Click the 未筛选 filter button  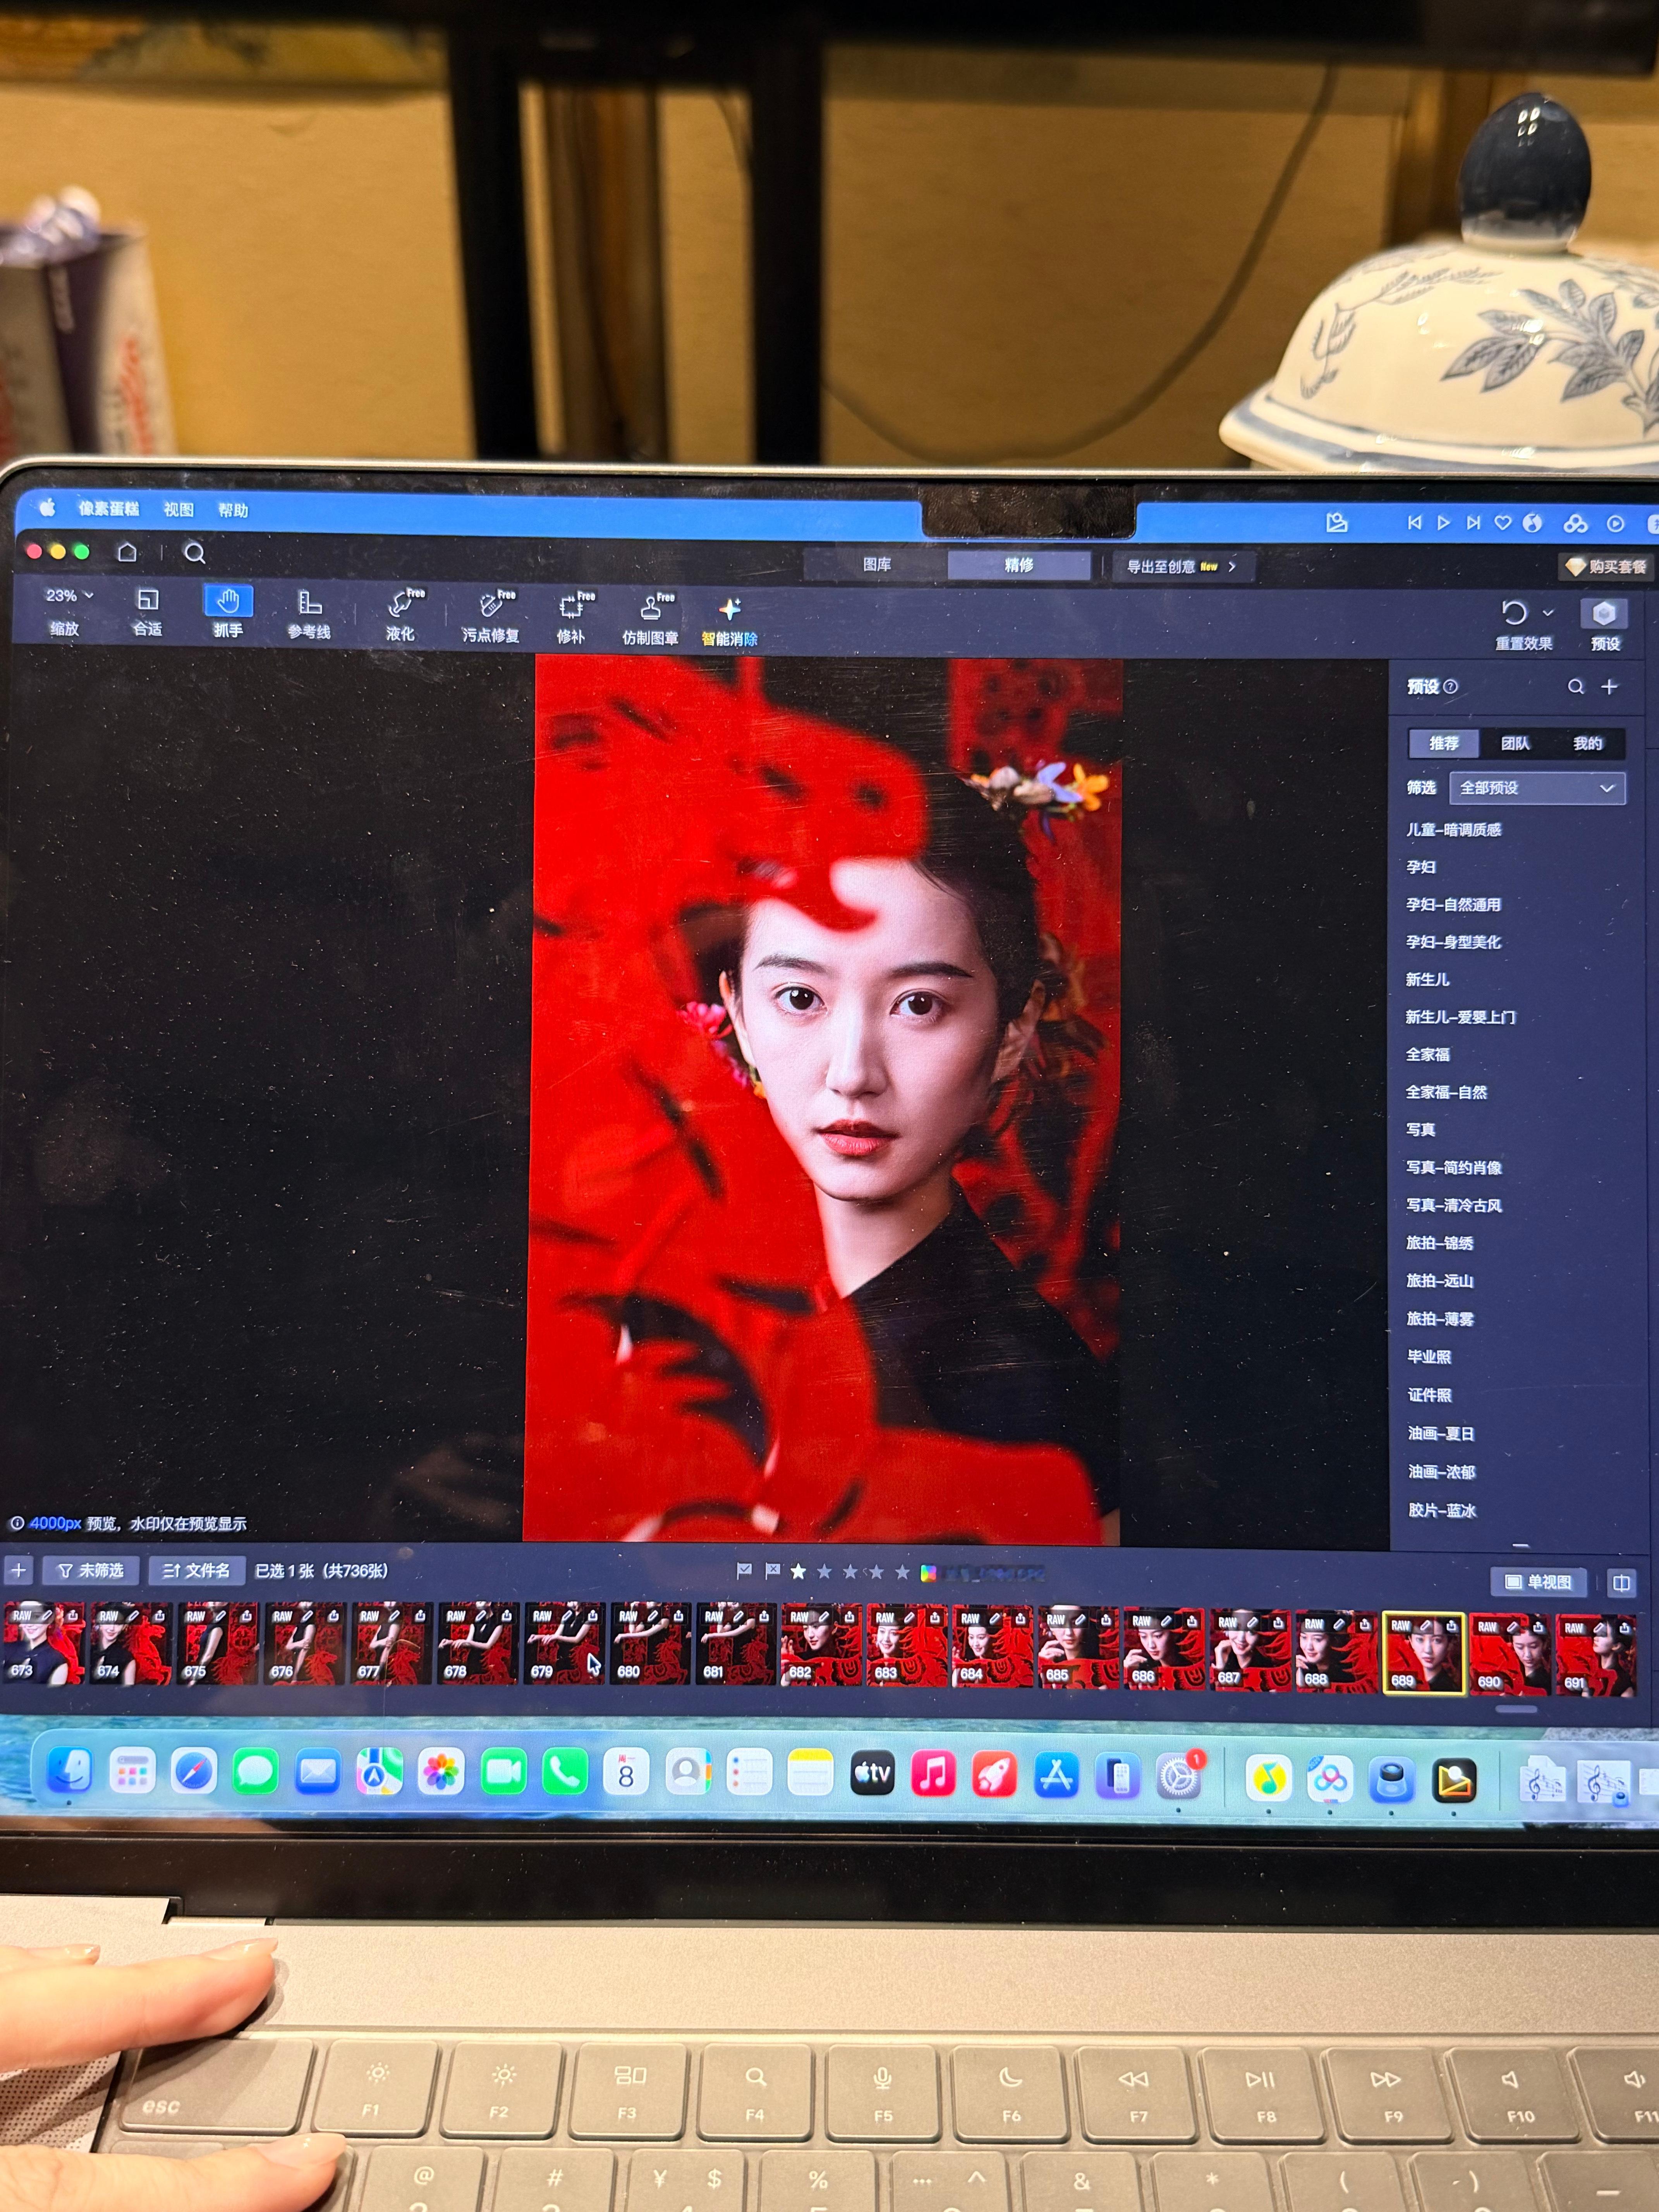(x=91, y=1570)
